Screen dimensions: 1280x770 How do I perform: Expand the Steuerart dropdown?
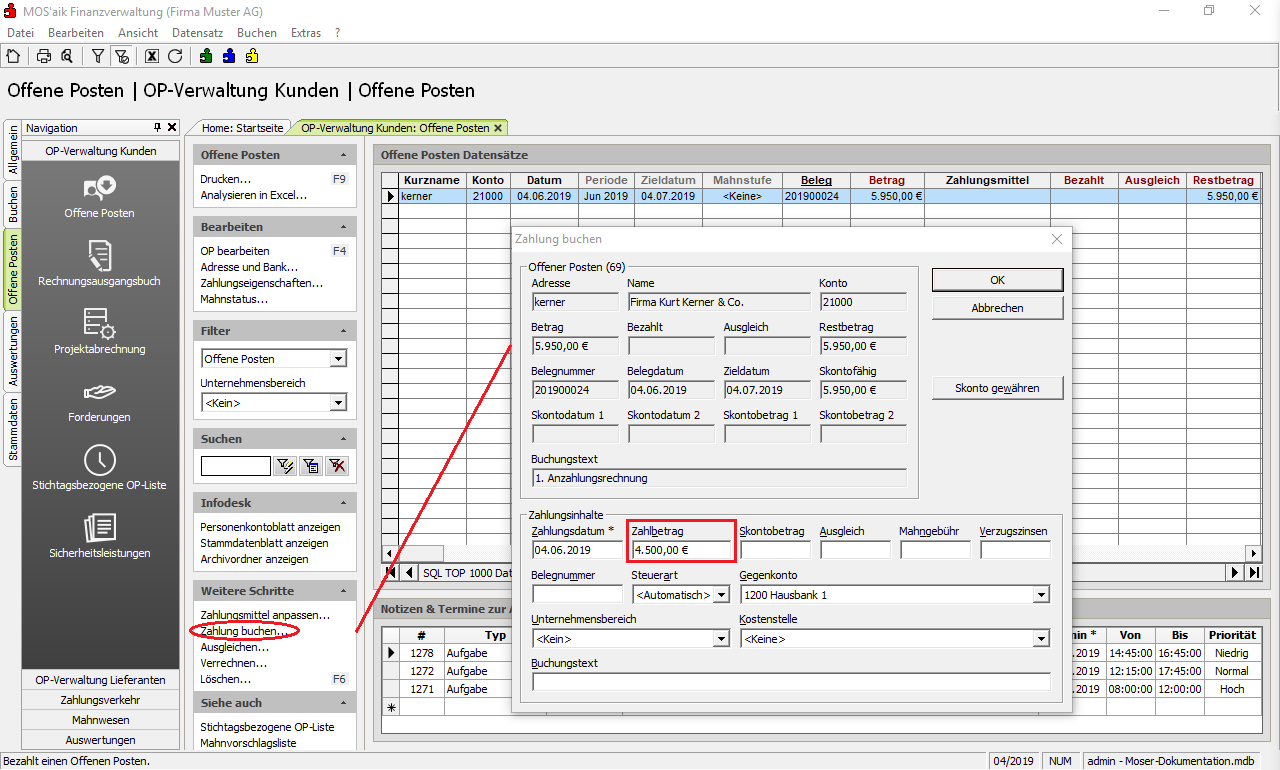pyautogui.click(x=721, y=595)
